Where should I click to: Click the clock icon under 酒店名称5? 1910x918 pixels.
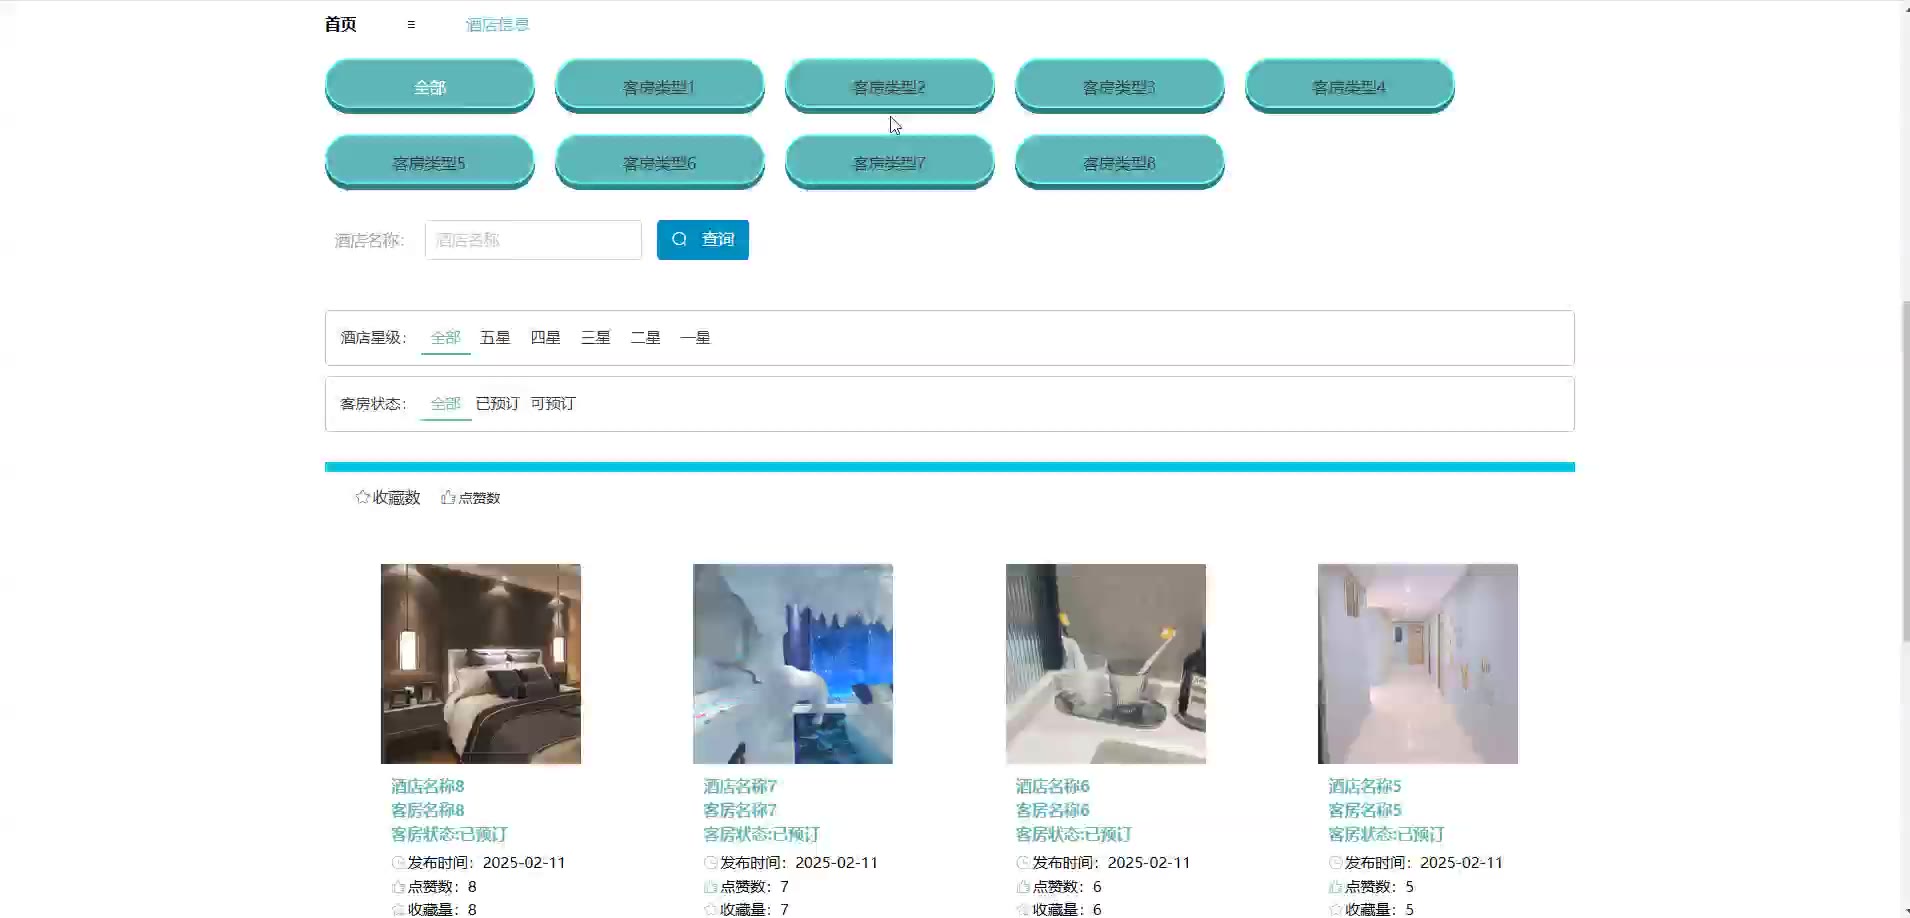tap(1335, 862)
